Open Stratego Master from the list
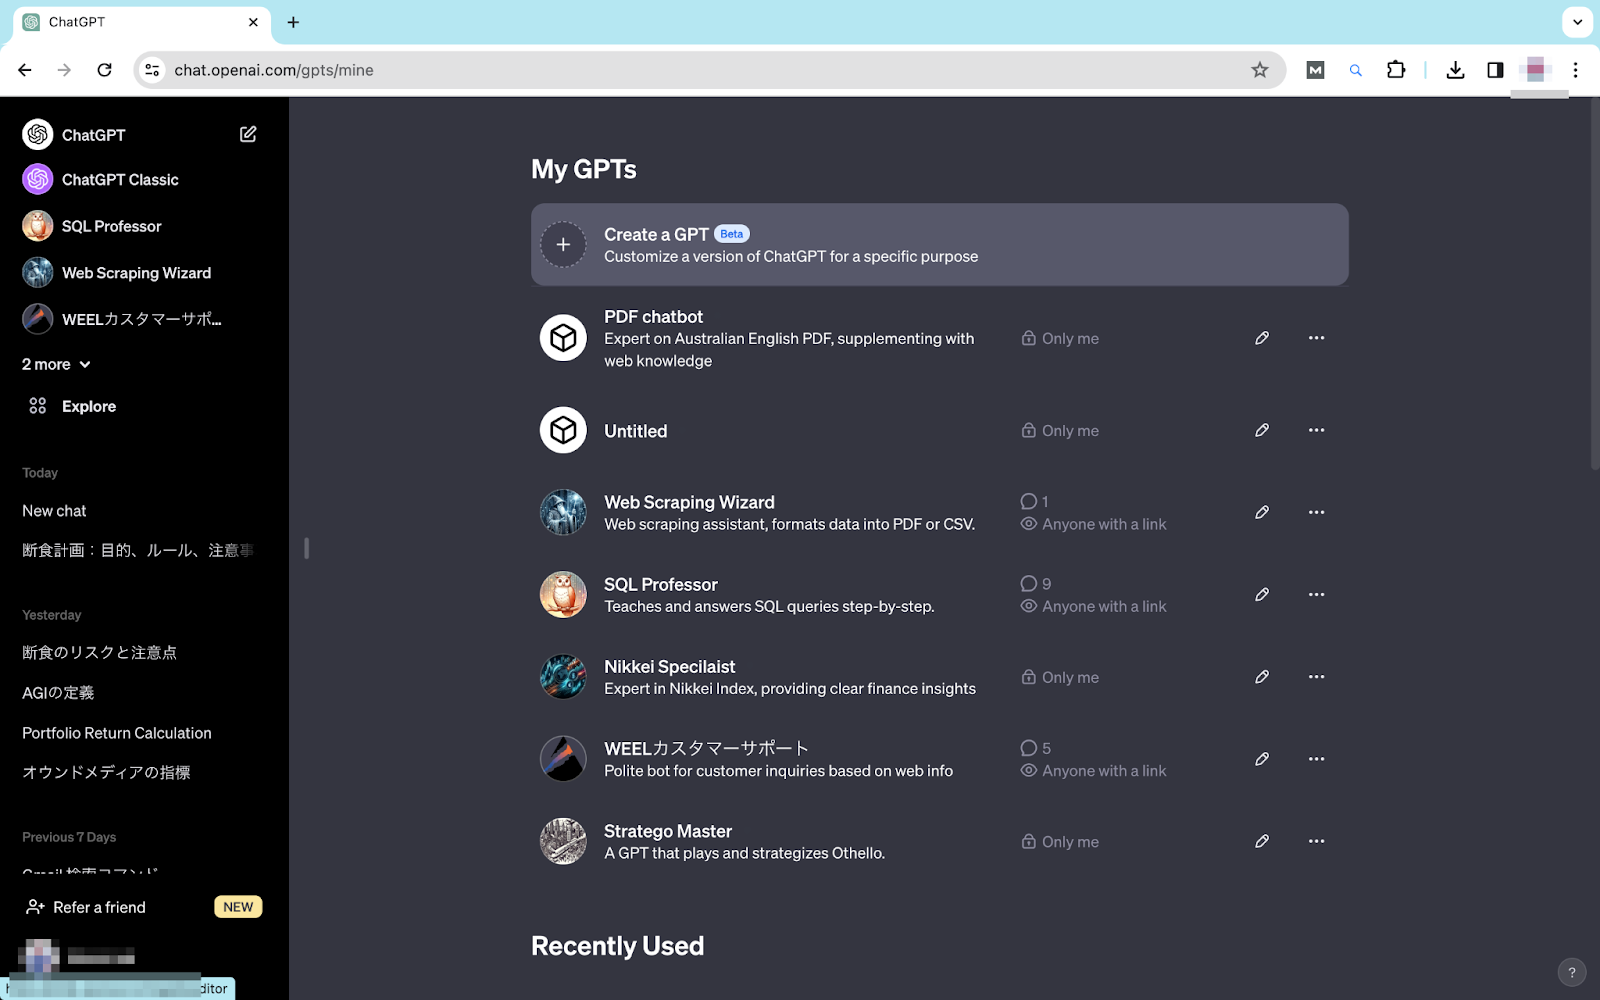This screenshot has height=1000, width=1600. tap(940, 841)
